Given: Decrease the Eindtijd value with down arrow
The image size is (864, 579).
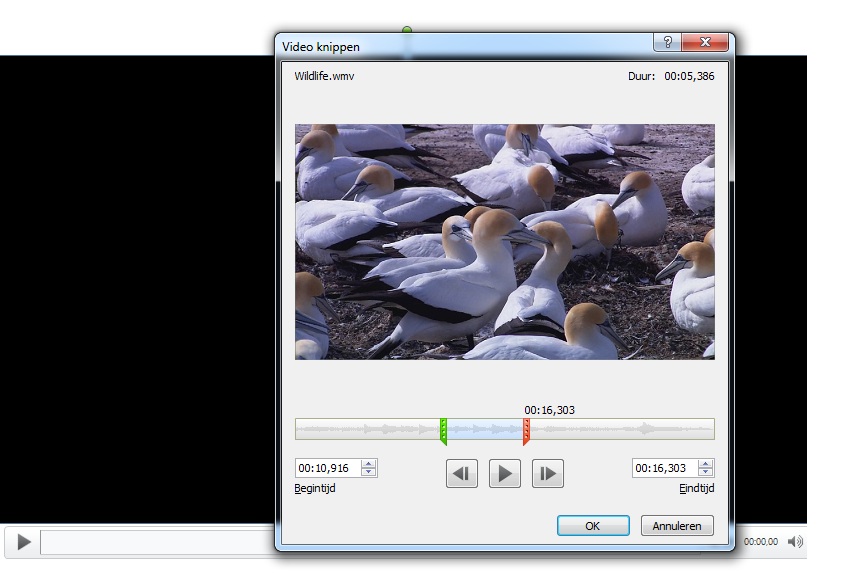Looking at the screenshot, I should click(x=705, y=472).
